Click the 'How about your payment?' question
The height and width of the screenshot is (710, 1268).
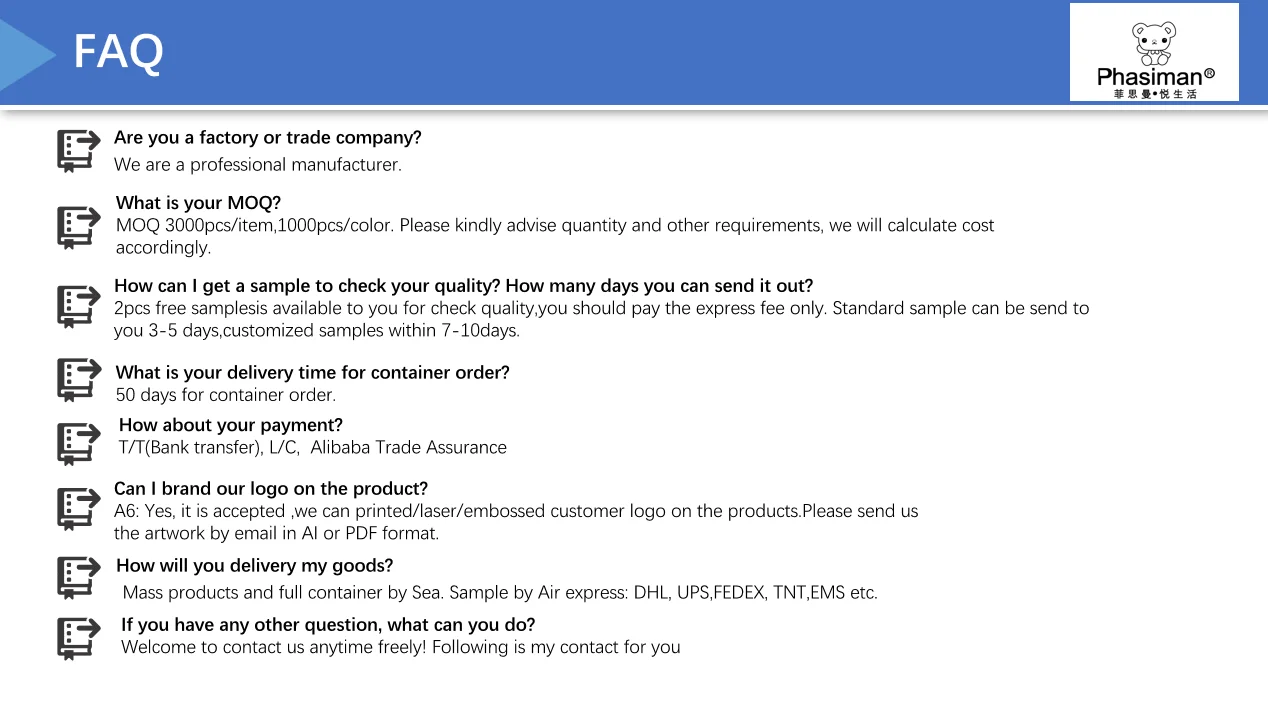click(230, 425)
